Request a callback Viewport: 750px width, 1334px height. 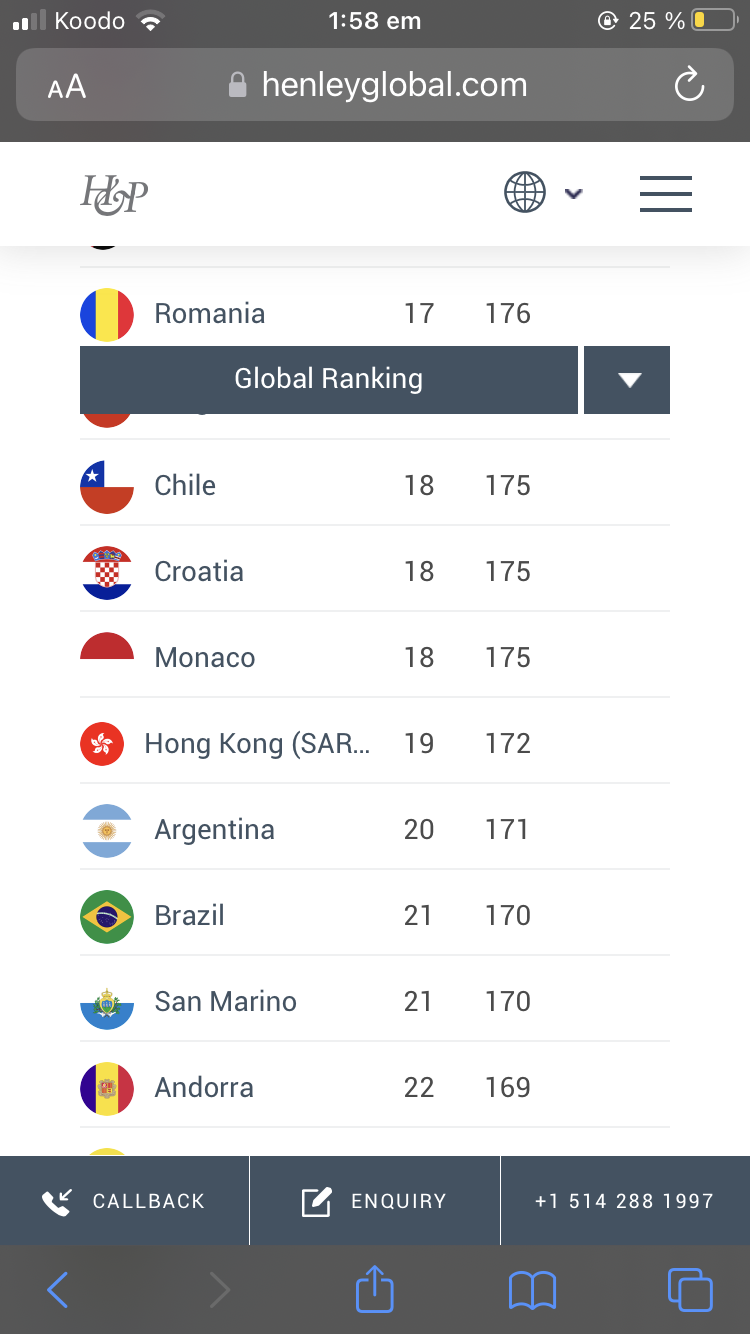pyautogui.click(x=124, y=1201)
